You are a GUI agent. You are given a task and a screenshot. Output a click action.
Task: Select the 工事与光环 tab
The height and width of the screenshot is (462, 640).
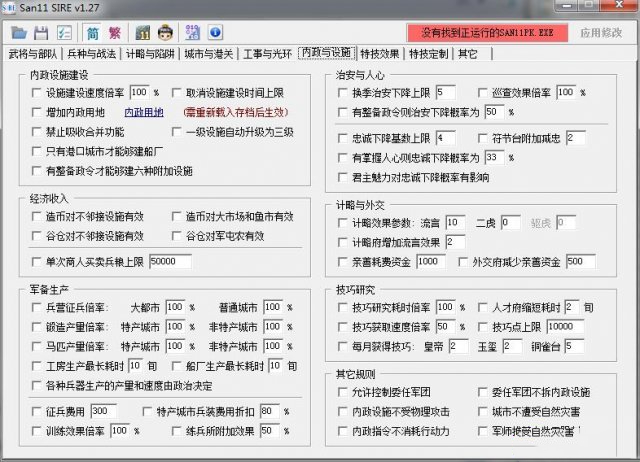click(267, 54)
